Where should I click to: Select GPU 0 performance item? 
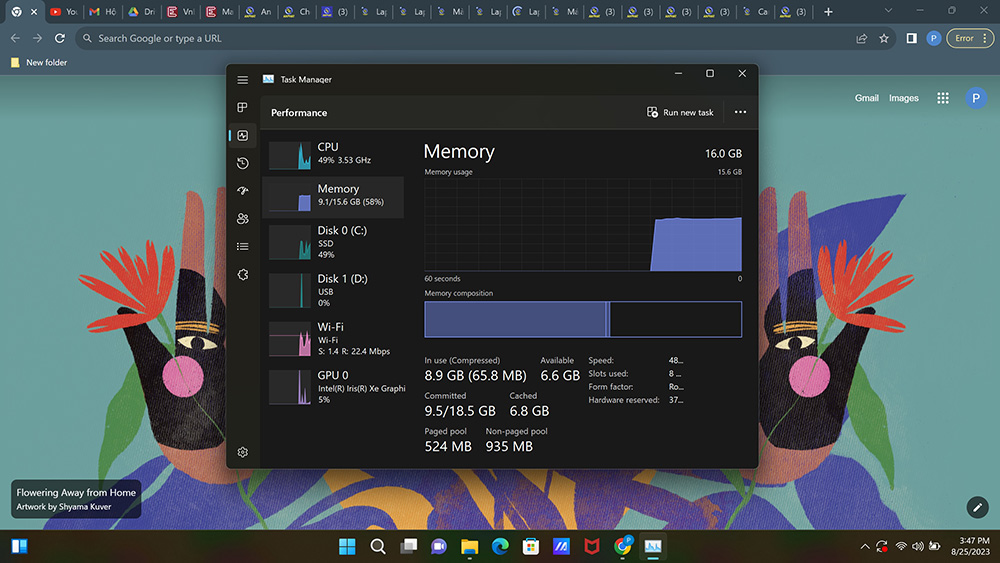333,387
